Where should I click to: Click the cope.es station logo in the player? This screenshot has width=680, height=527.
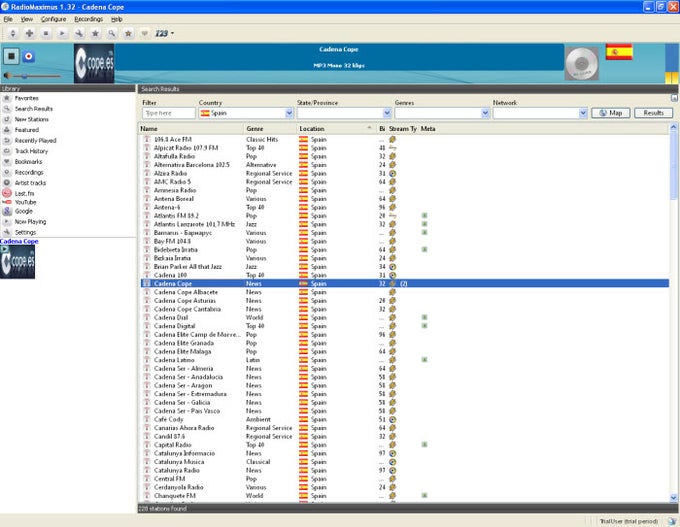(94, 63)
